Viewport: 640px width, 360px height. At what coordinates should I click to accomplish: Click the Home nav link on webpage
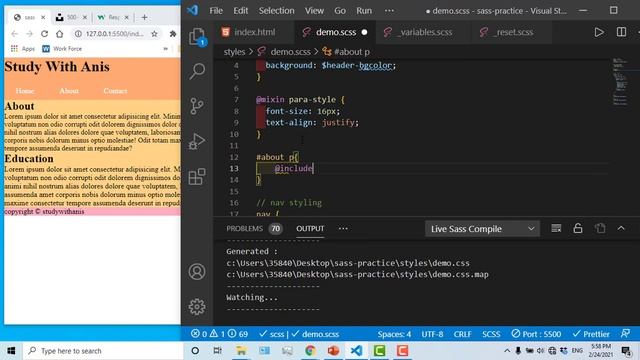point(25,91)
